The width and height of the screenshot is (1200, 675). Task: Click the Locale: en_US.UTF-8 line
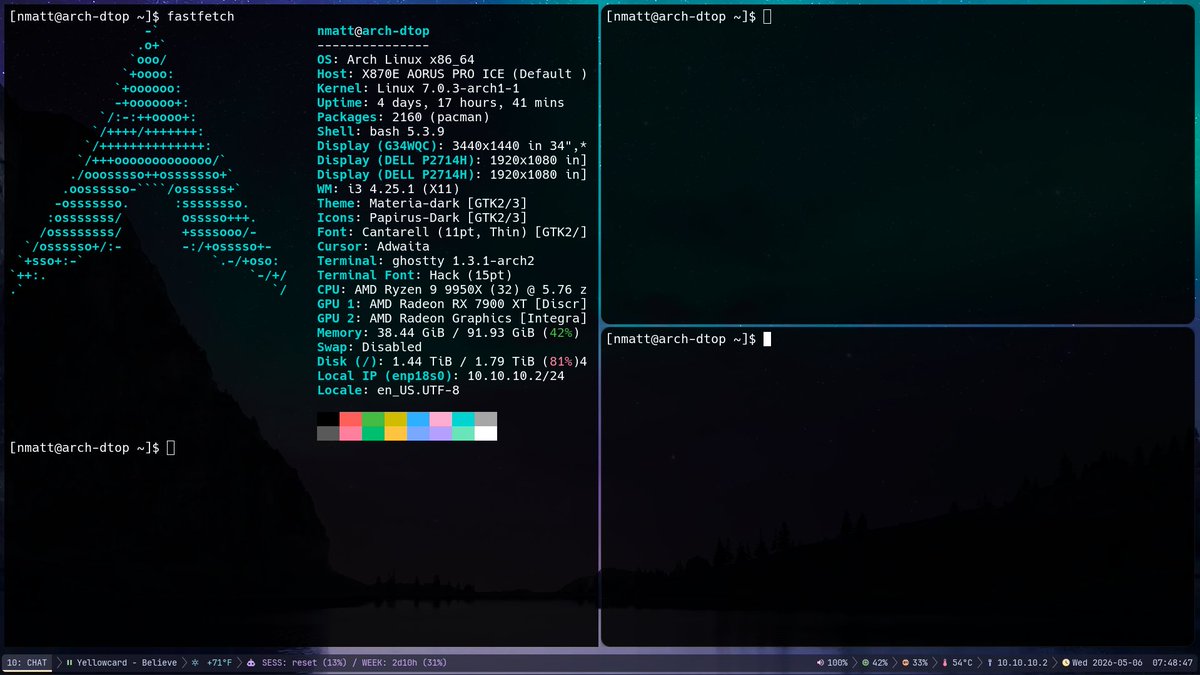point(388,390)
